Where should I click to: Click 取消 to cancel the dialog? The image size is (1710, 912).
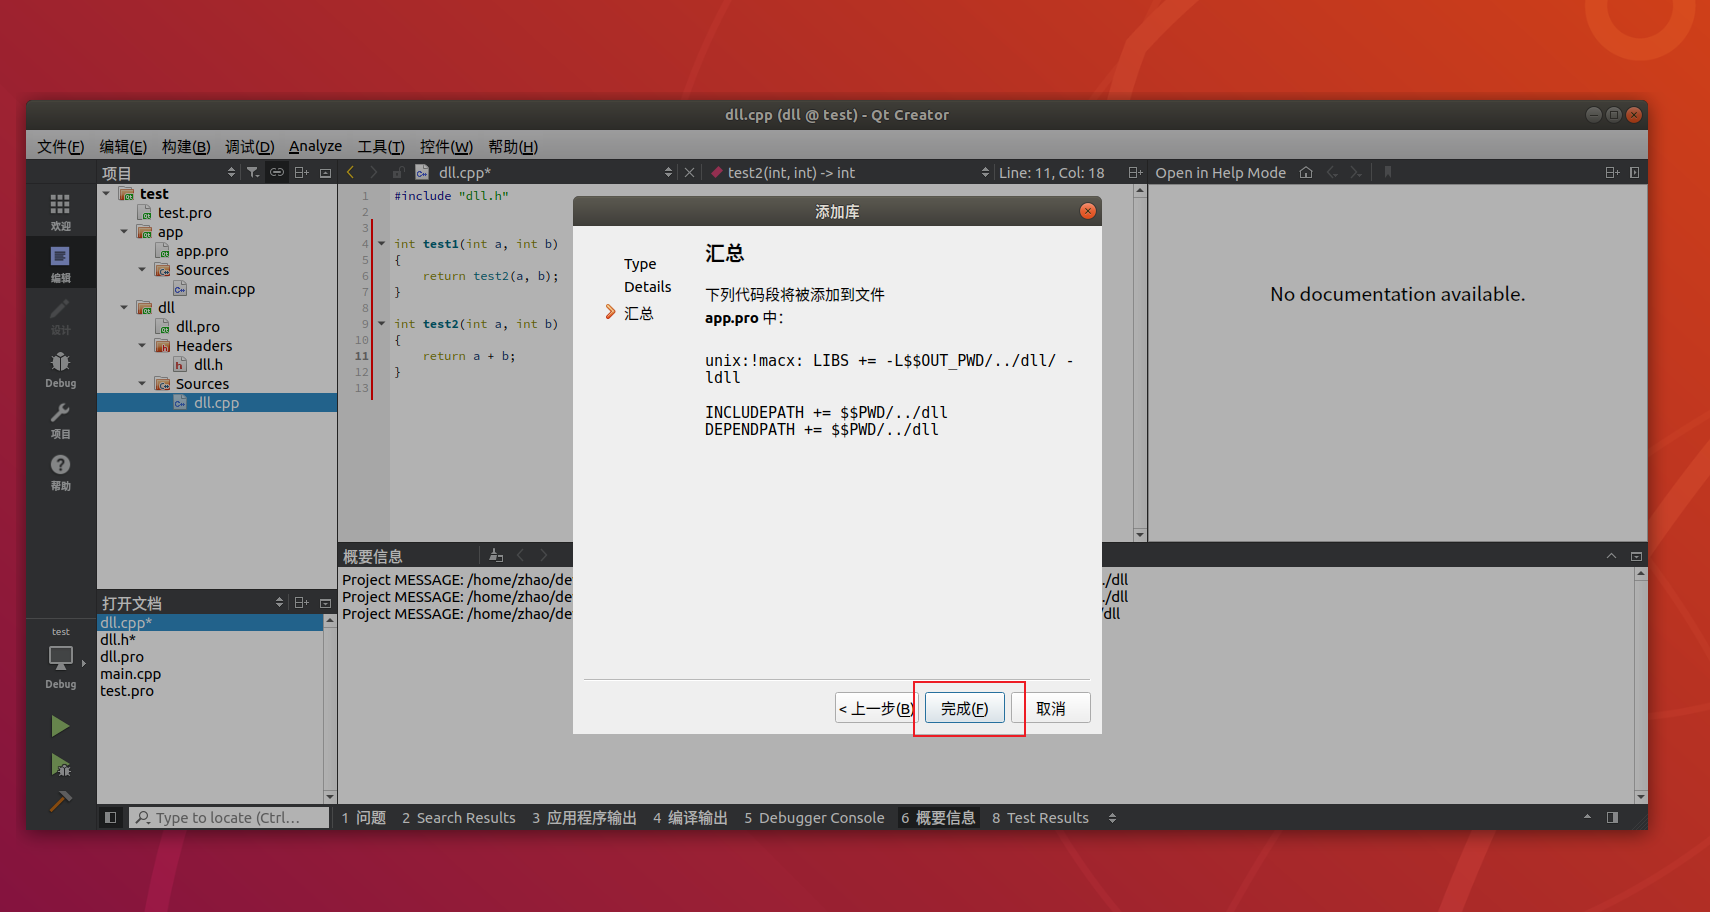(1050, 708)
